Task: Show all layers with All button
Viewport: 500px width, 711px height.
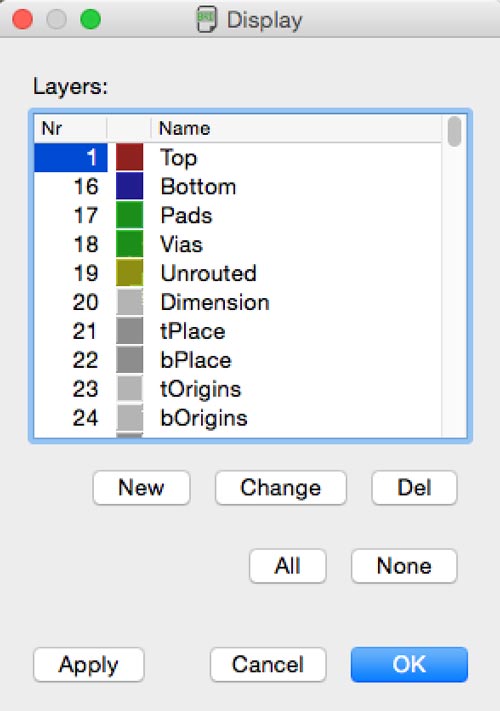Action: (287, 566)
